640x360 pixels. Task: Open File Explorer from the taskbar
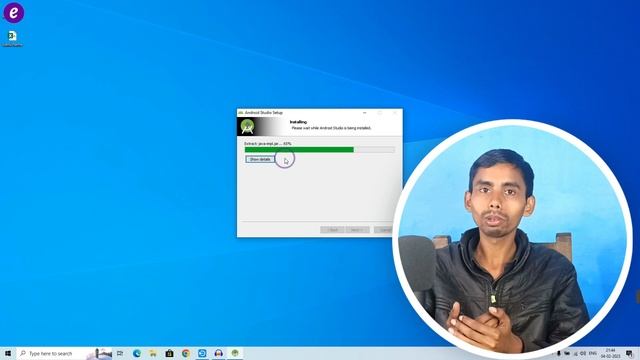[x=153, y=353]
